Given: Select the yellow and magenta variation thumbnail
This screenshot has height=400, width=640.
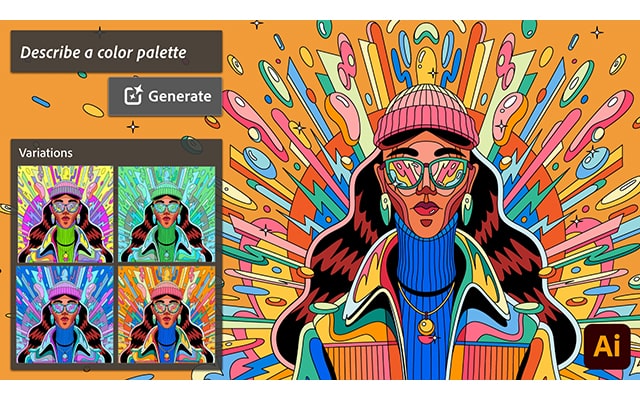Looking at the screenshot, I should [x=65, y=214].
